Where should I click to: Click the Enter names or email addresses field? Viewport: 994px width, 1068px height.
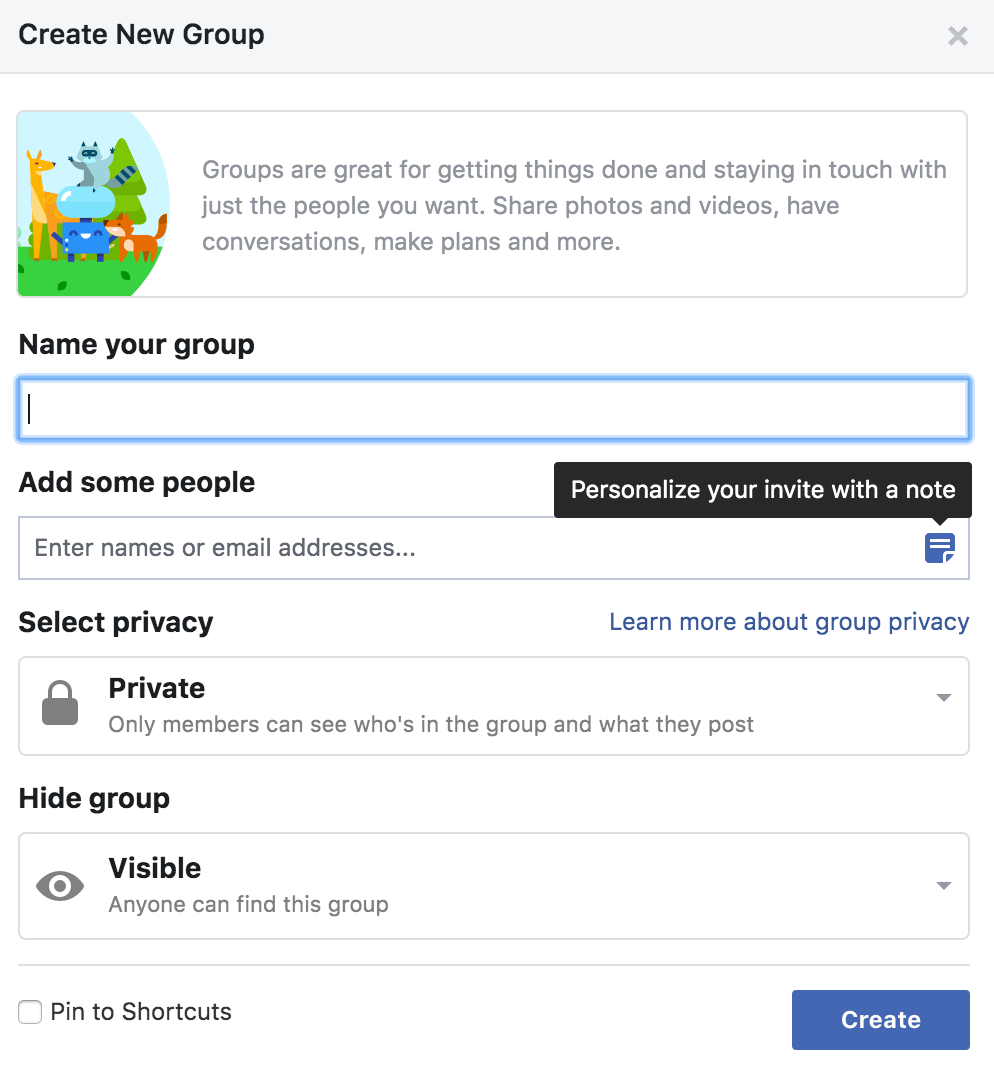point(400,548)
